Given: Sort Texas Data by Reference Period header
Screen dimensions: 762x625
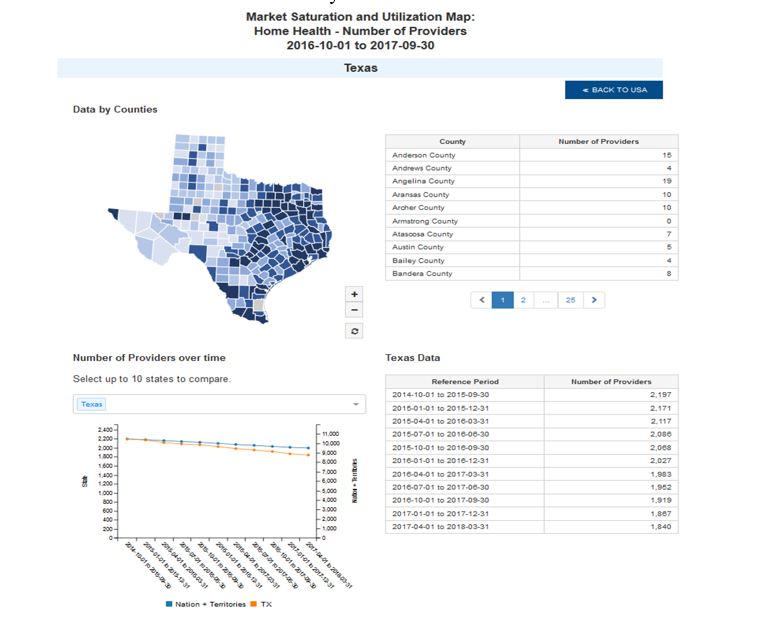Looking at the screenshot, I should pos(464,382).
